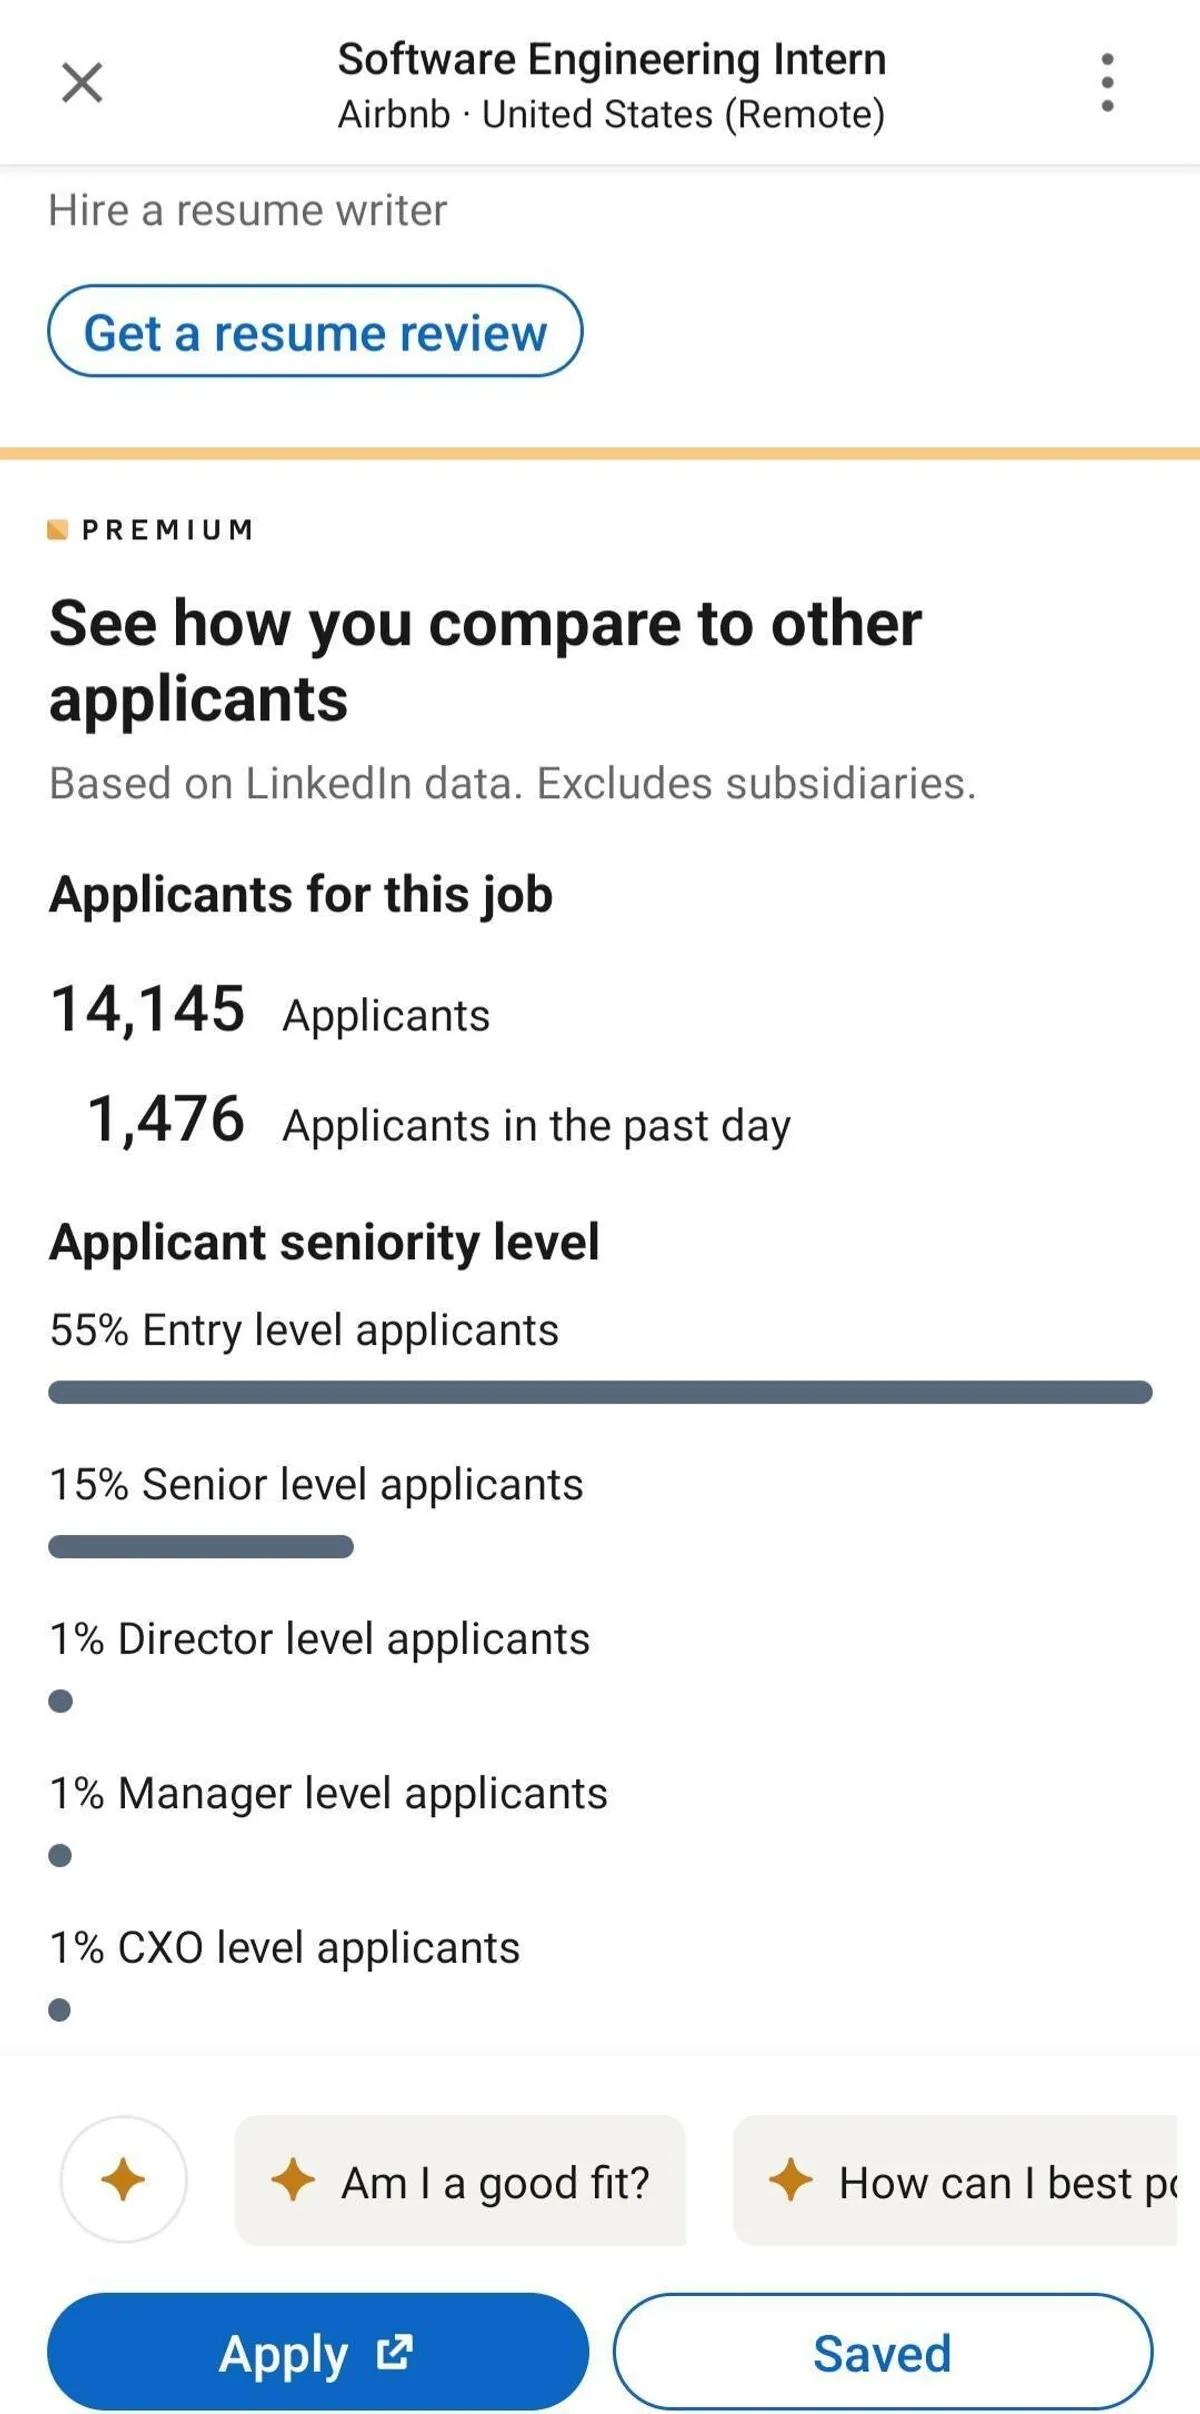The height and width of the screenshot is (2414, 1200).
Task: Tap the Manager level applicants dot indicator
Action: click(x=60, y=1856)
